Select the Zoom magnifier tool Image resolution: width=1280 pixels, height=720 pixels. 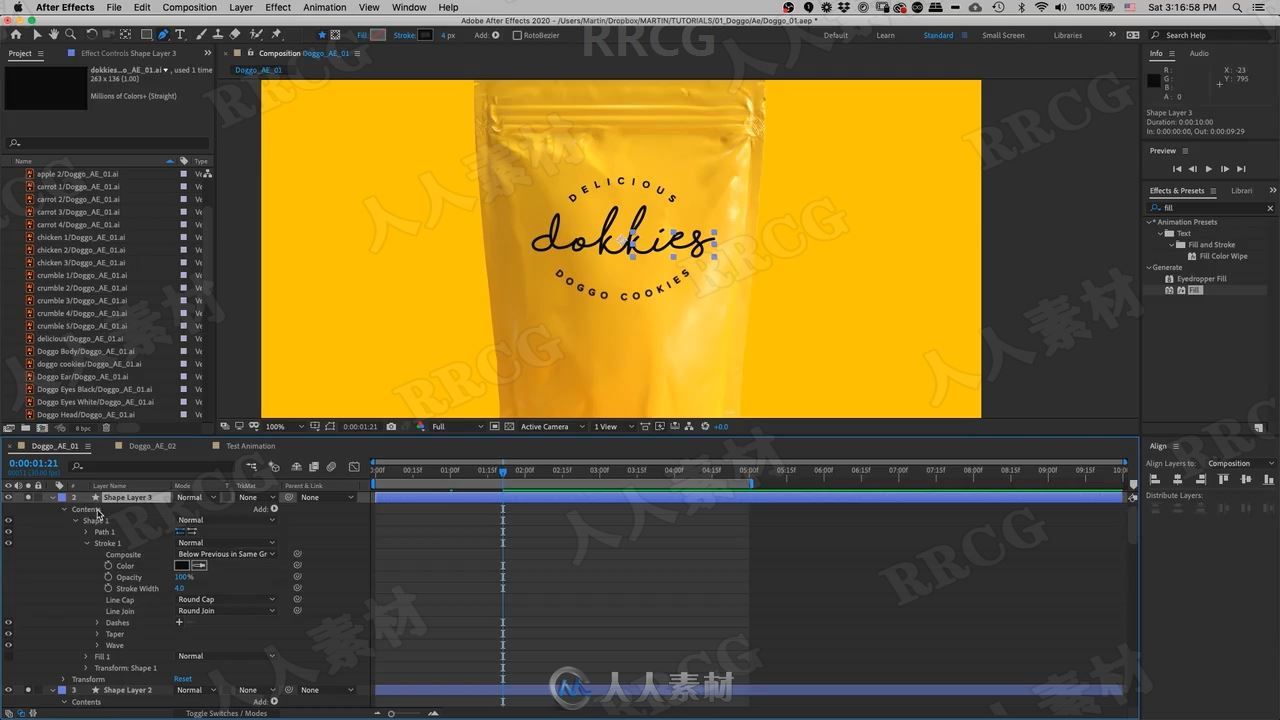click(x=70, y=34)
